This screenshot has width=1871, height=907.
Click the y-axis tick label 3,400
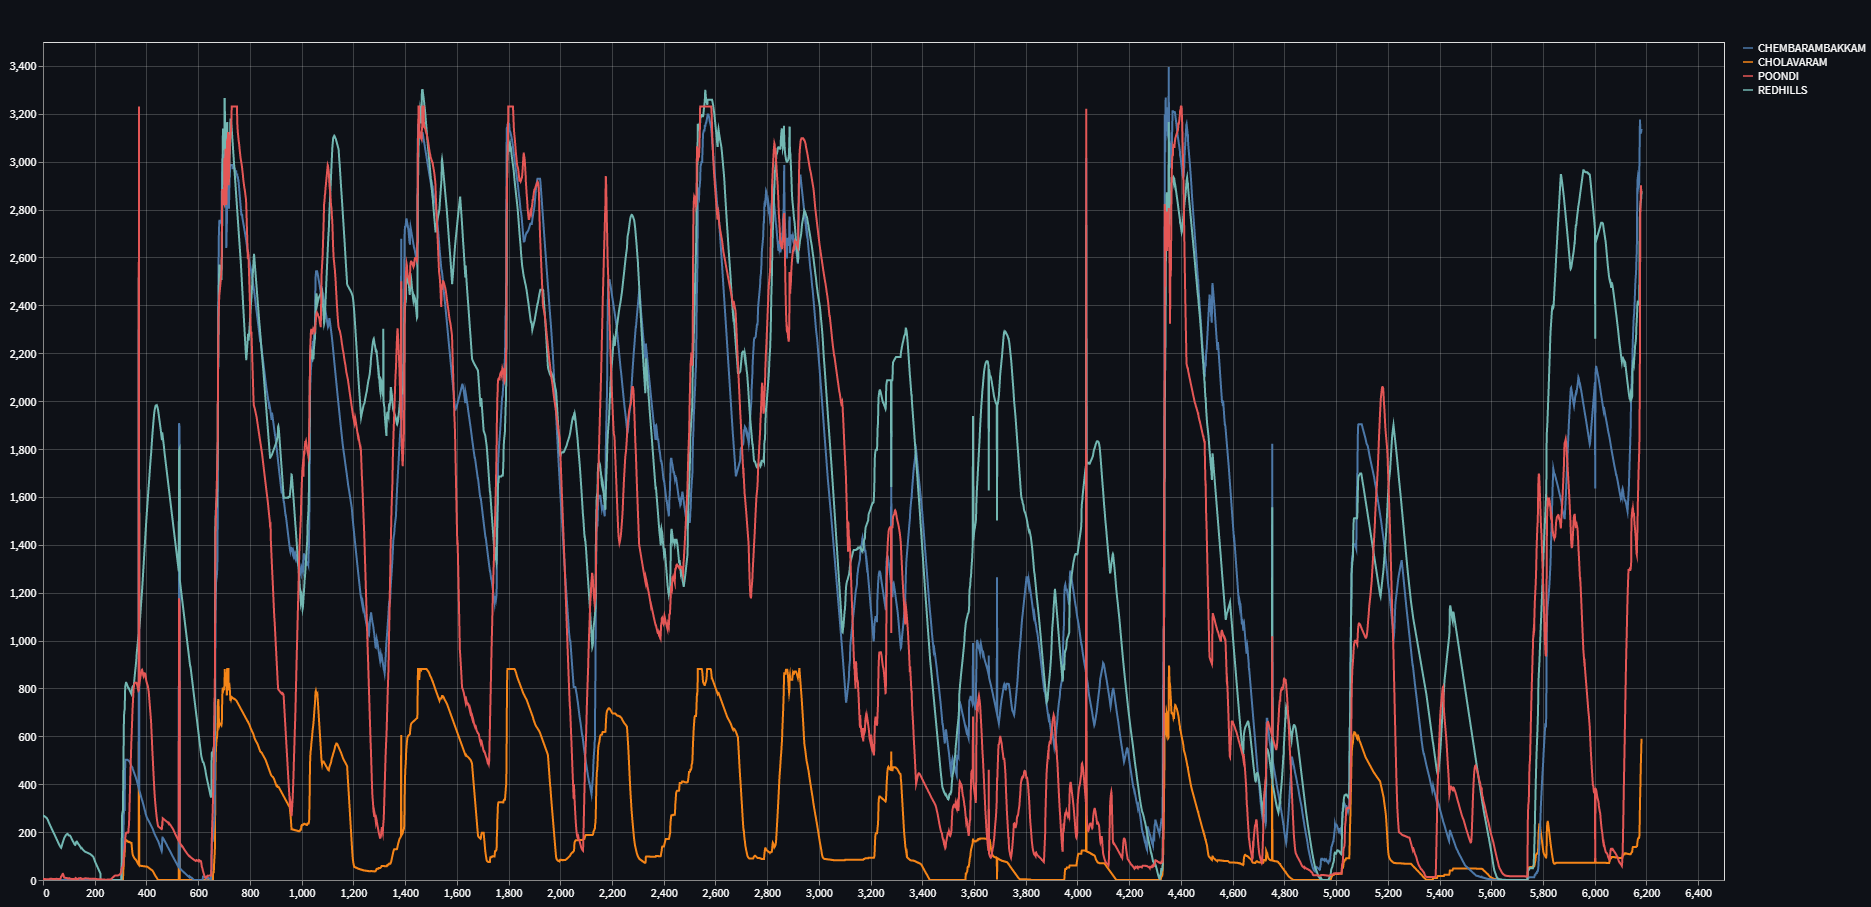point(23,67)
